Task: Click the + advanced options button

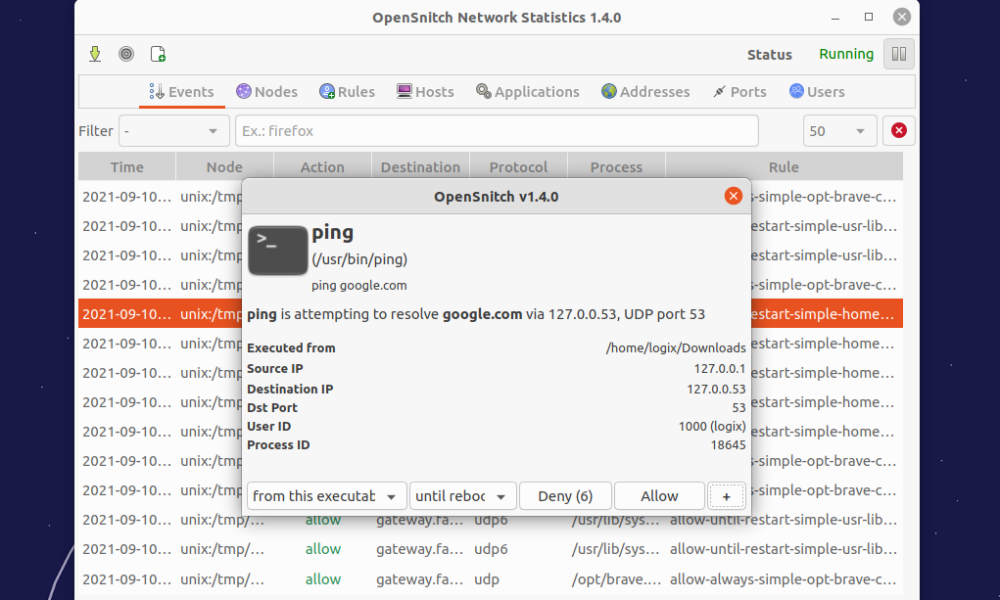Action: point(726,496)
